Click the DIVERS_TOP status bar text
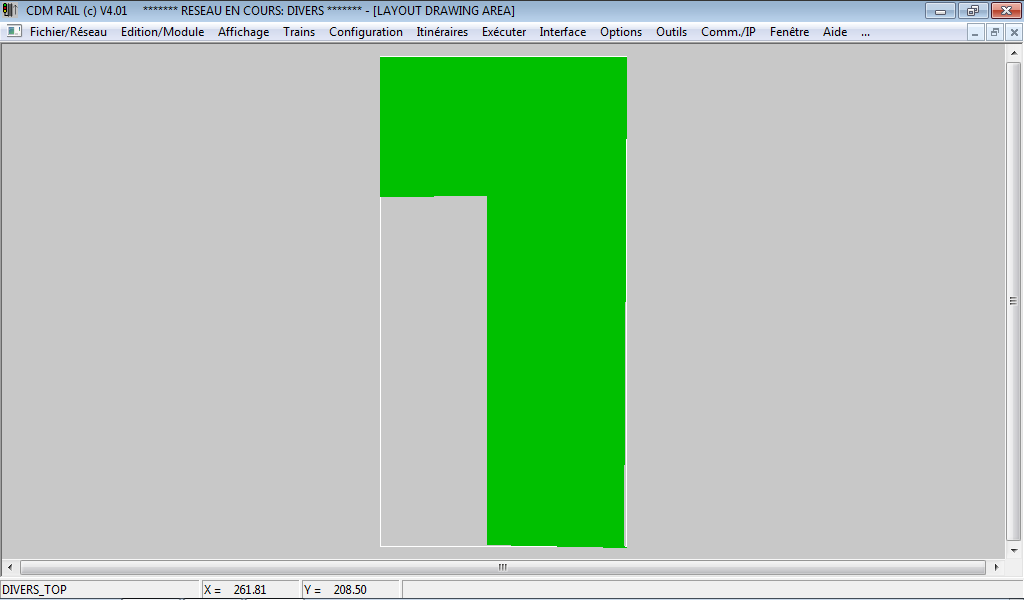This screenshot has width=1024, height=600. (x=35, y=590)
